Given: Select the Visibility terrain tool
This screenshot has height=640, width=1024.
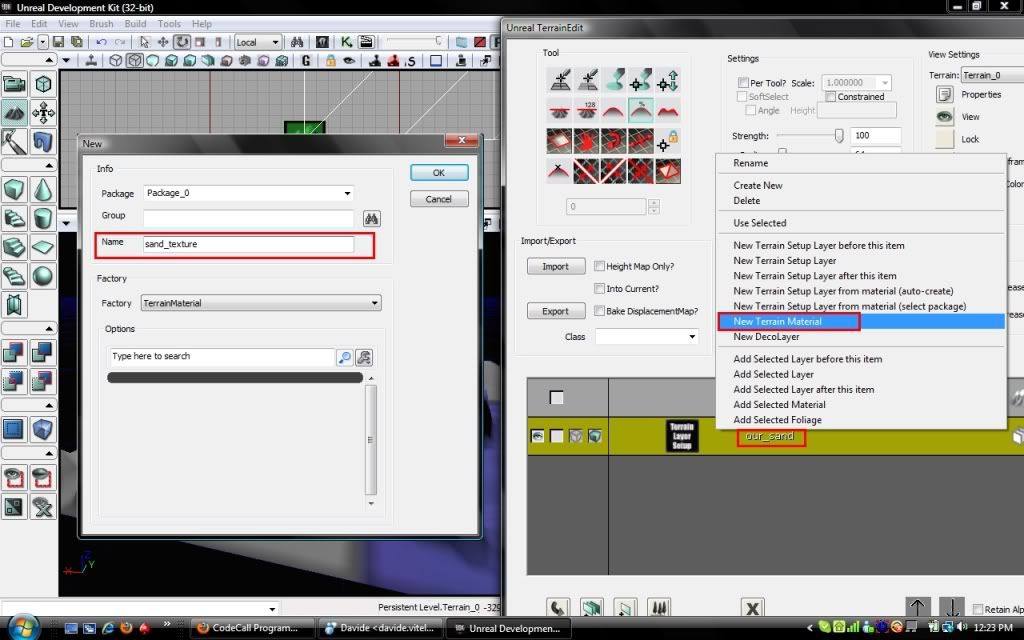Looking at the screenshot, I should point(560,140).
